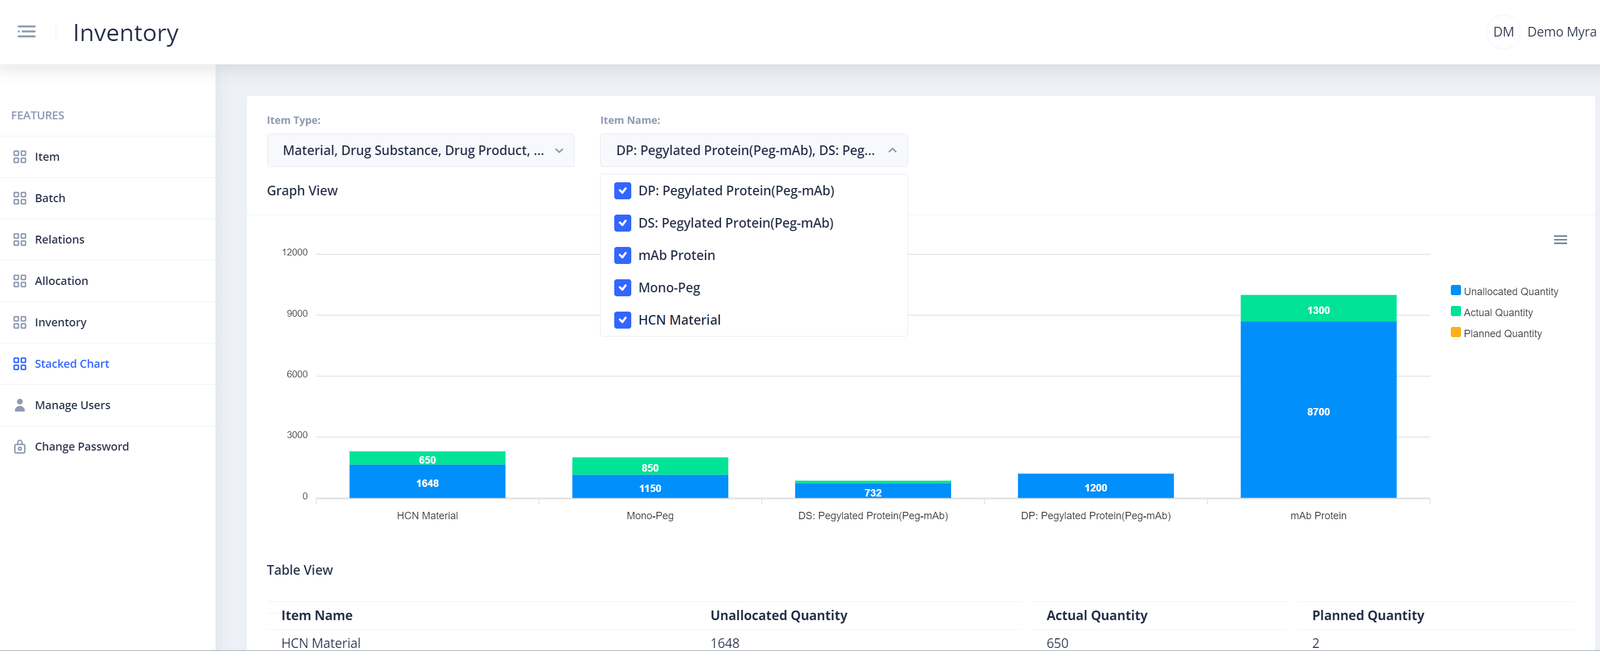Click the DP: Pegylated Protein 1200 bar
Screen dimensions: 1600x651
pos(1096,486)
